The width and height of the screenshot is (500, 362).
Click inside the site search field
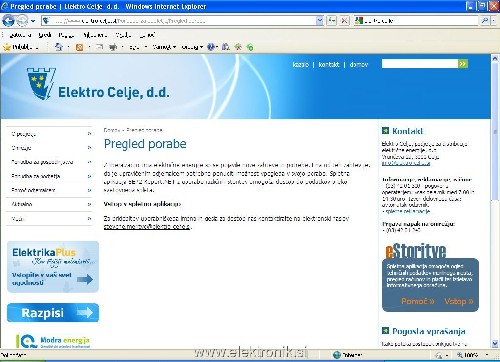(420, 64)
